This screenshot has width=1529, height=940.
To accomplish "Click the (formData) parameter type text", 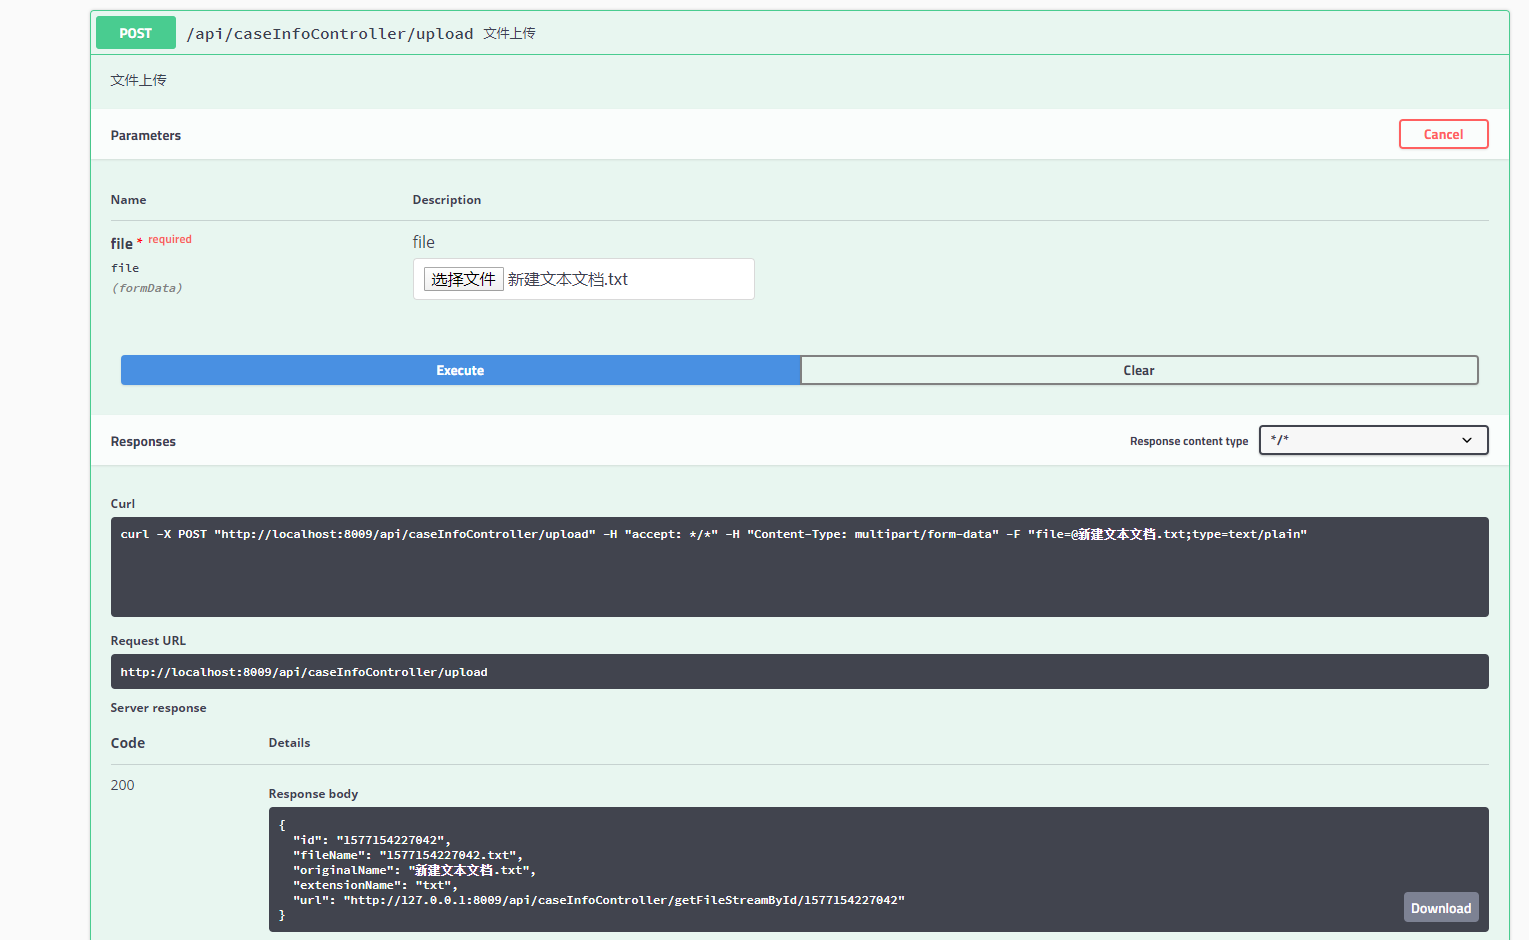I will click(147, 288).
